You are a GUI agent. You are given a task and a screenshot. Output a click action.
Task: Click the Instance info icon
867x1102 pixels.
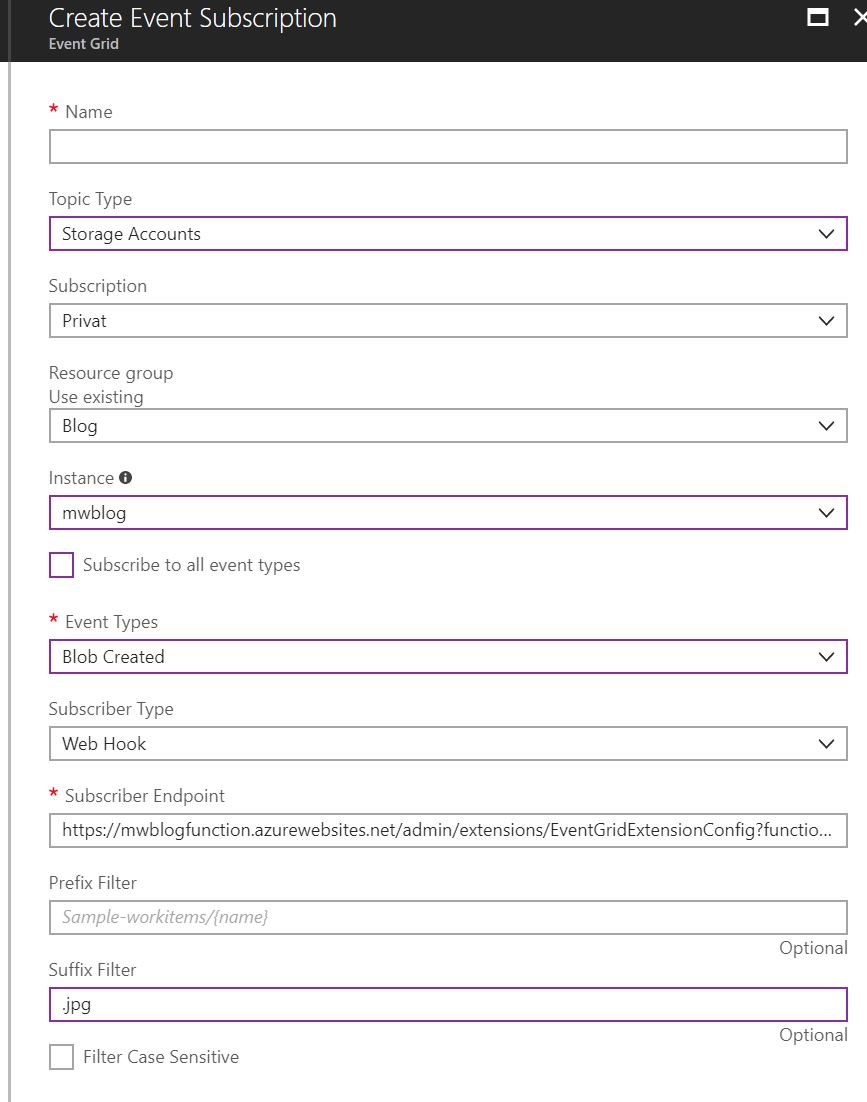pyautogui.click(x=125, y=478)
